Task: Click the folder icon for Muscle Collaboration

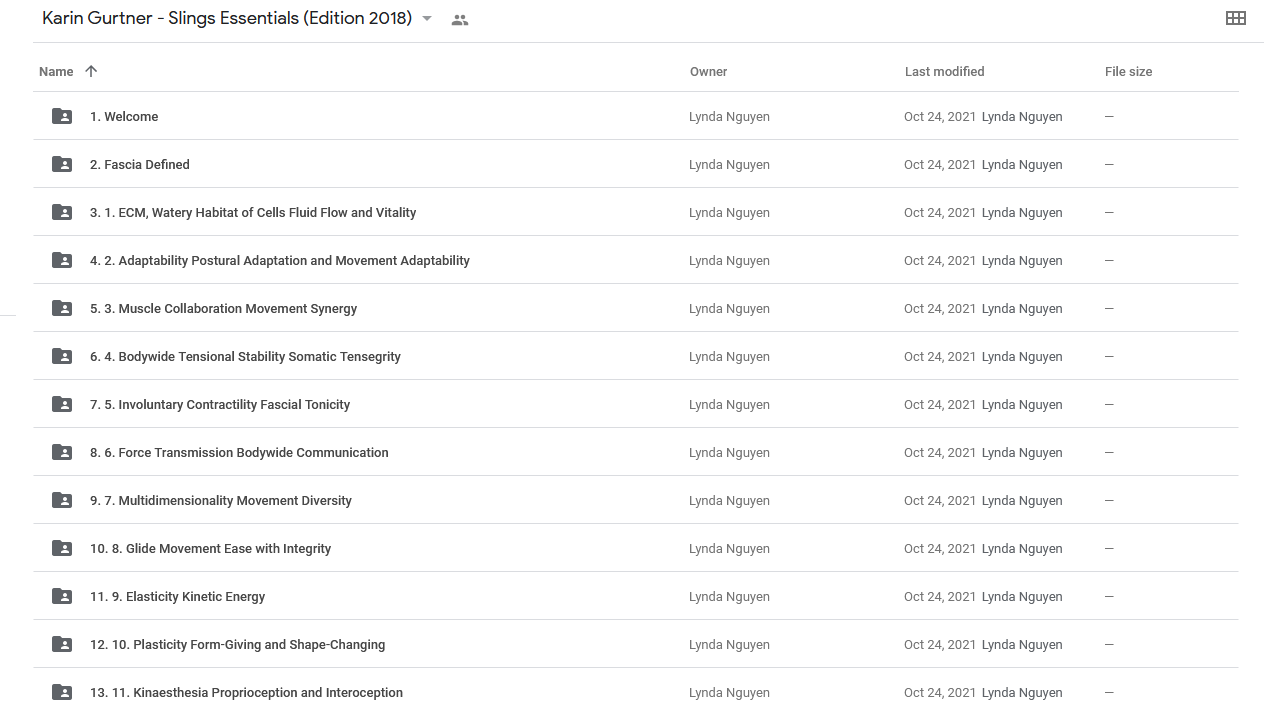Action: [x=62, y=308]
